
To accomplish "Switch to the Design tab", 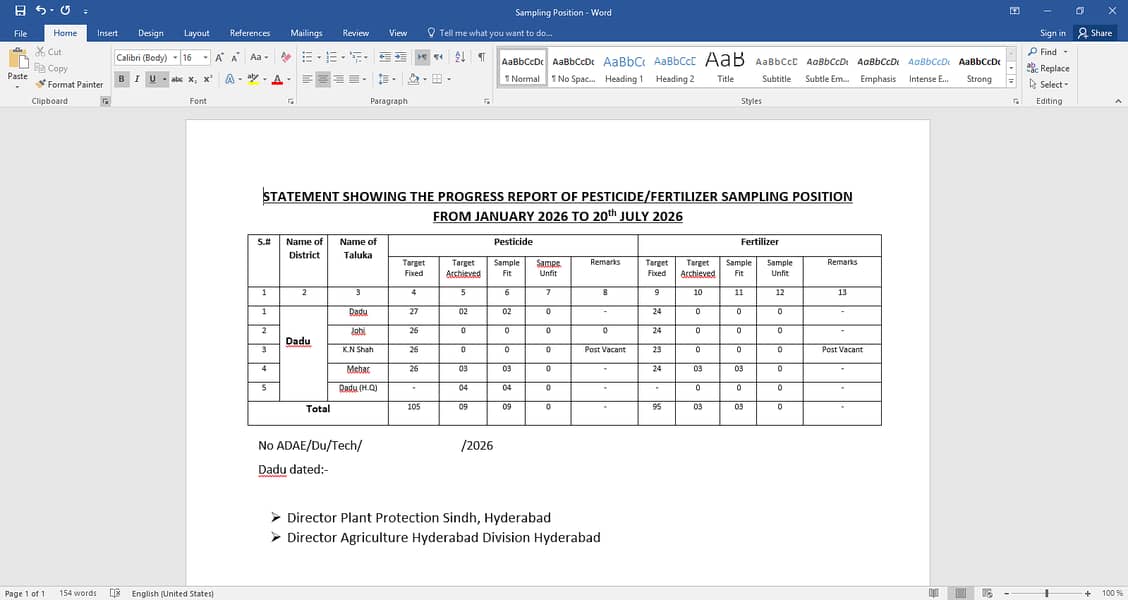I will (150, 33).
